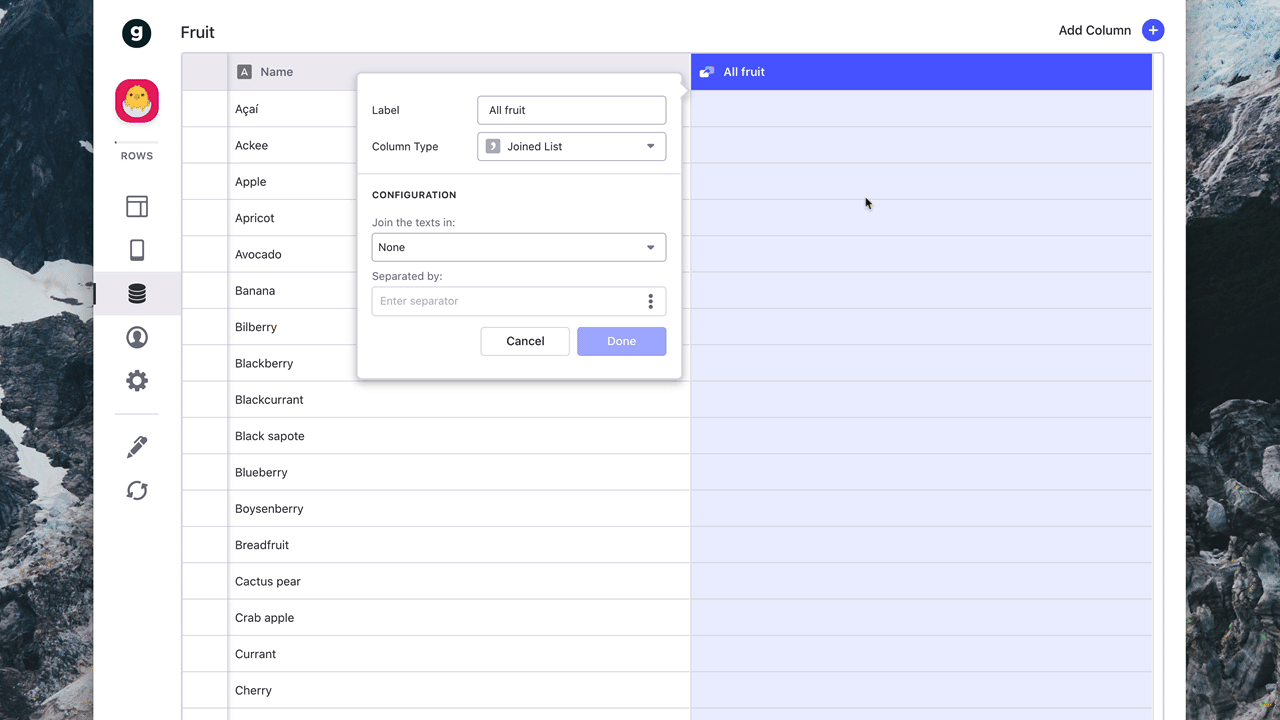Screen dimensions: 1280x720
Task: Open the user profile icon in sidebar
Action: [137, 338]
